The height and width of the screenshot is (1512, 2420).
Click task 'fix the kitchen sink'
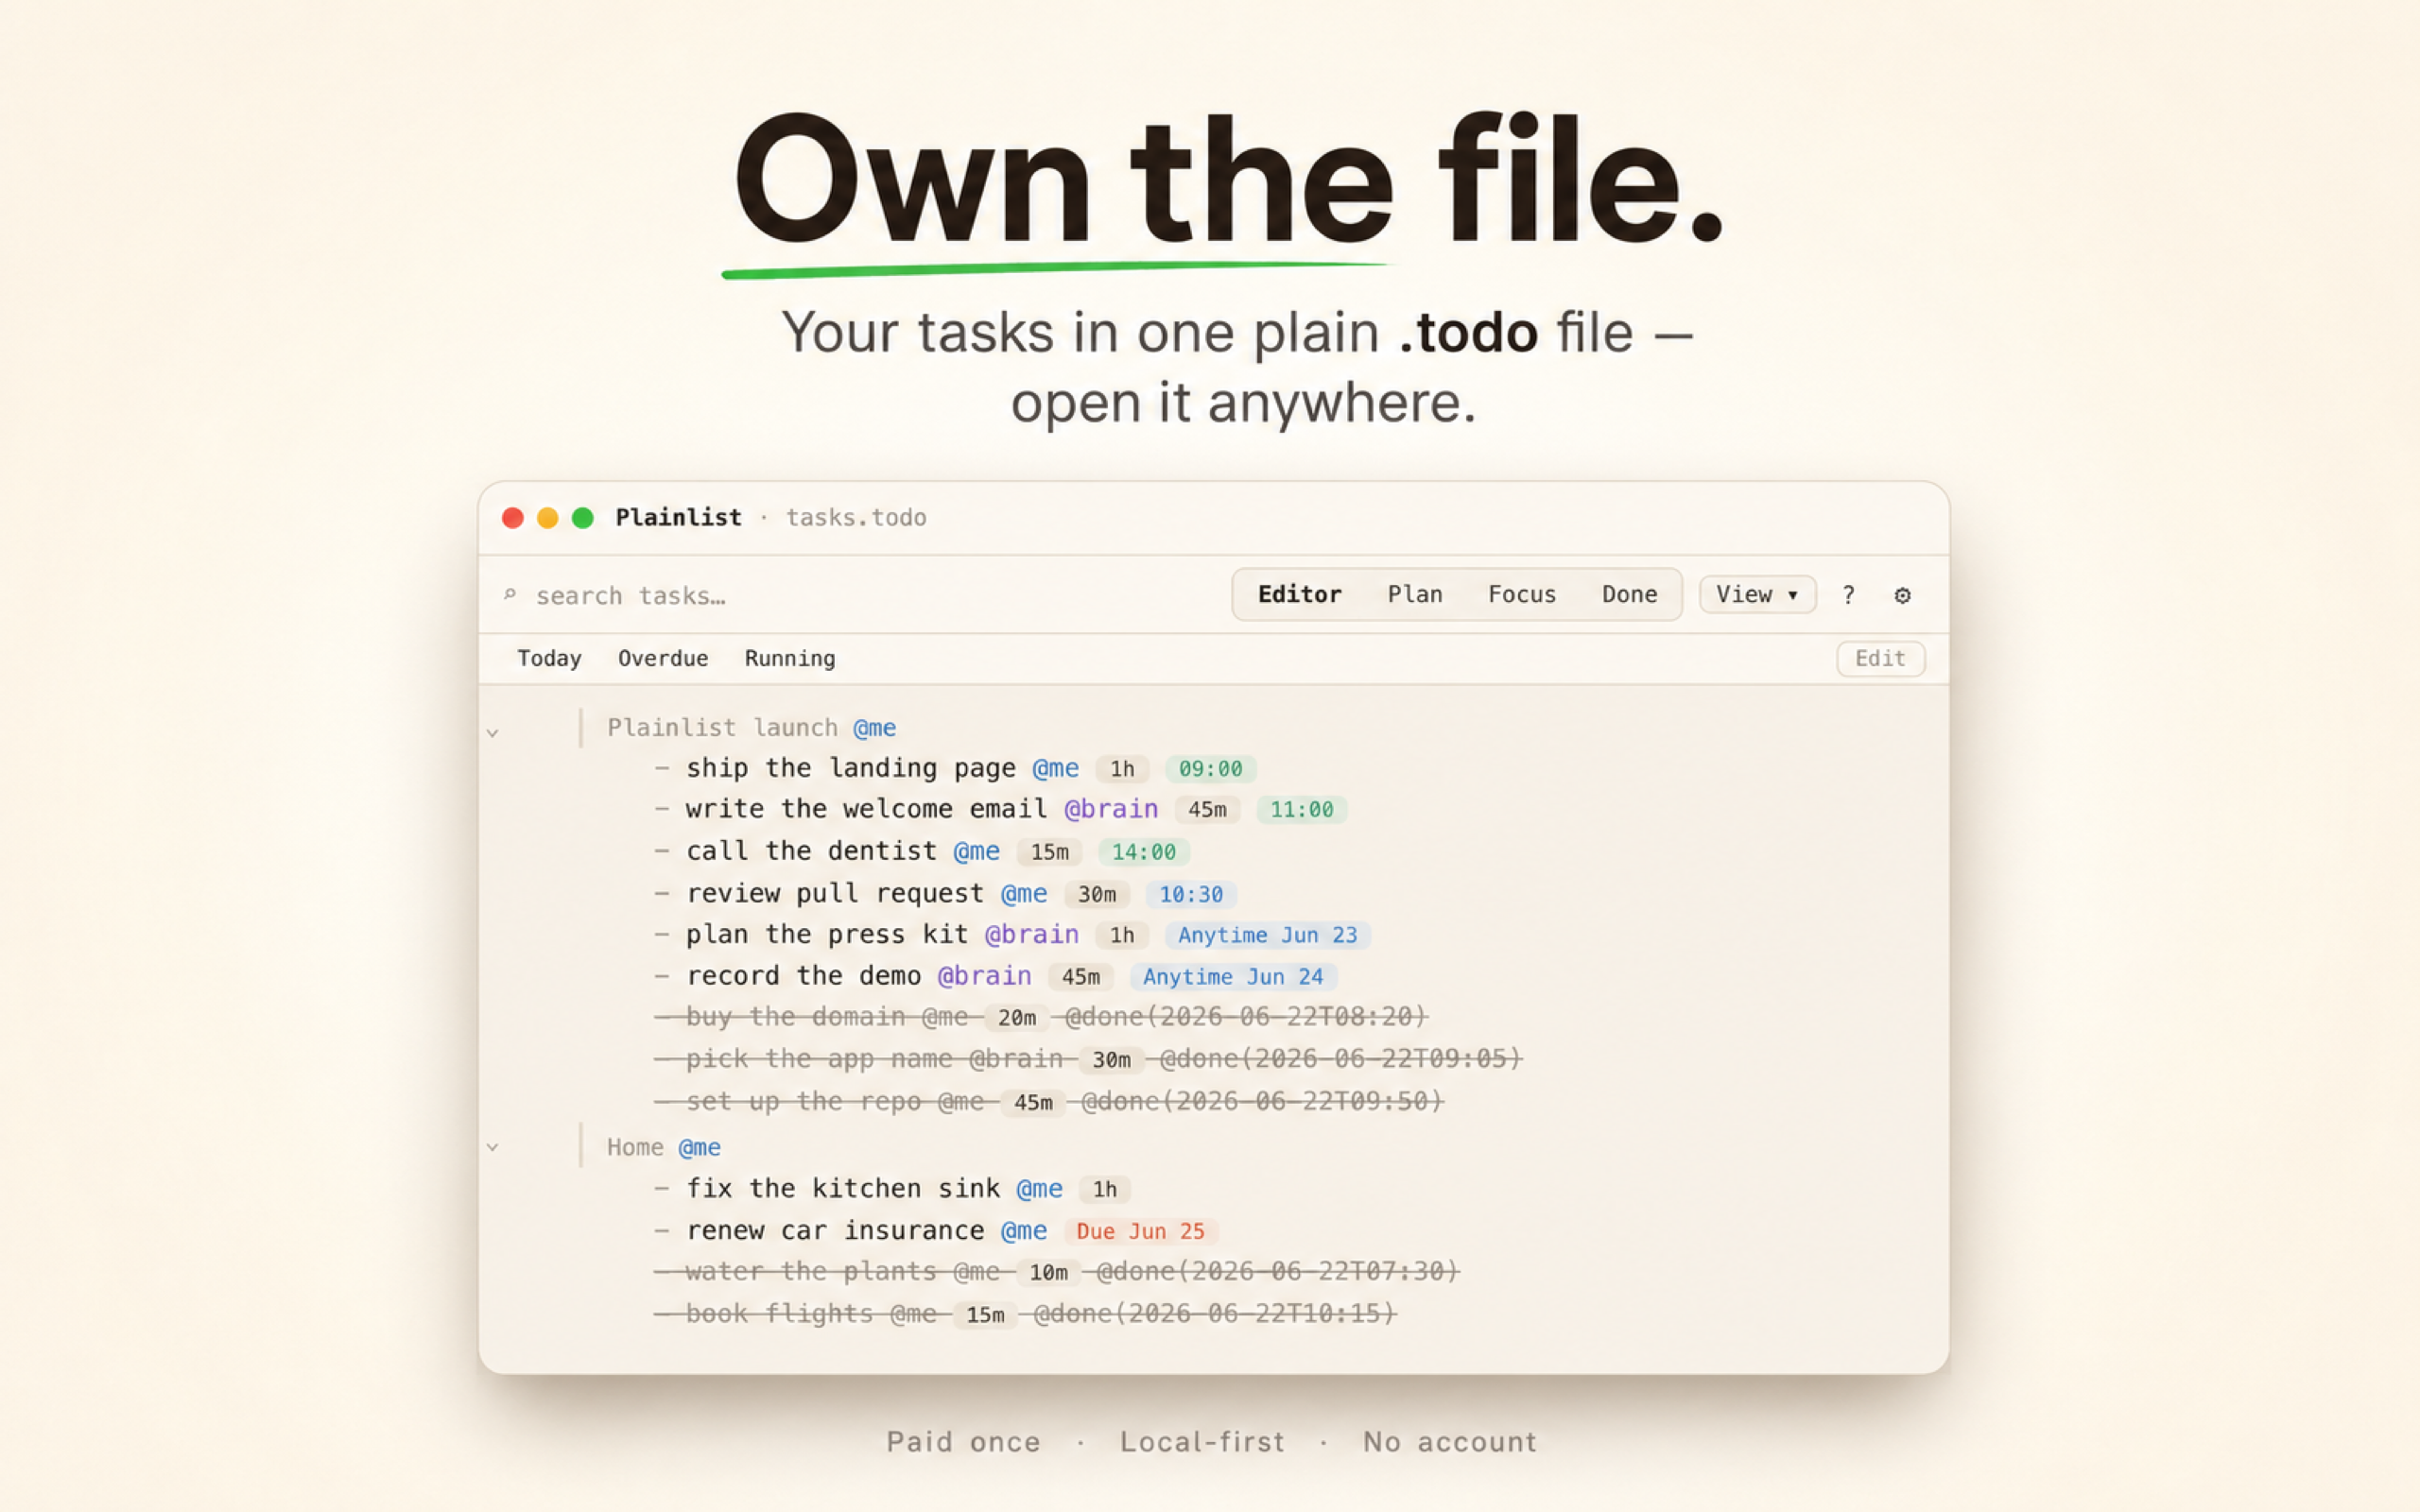point(842,1188)
